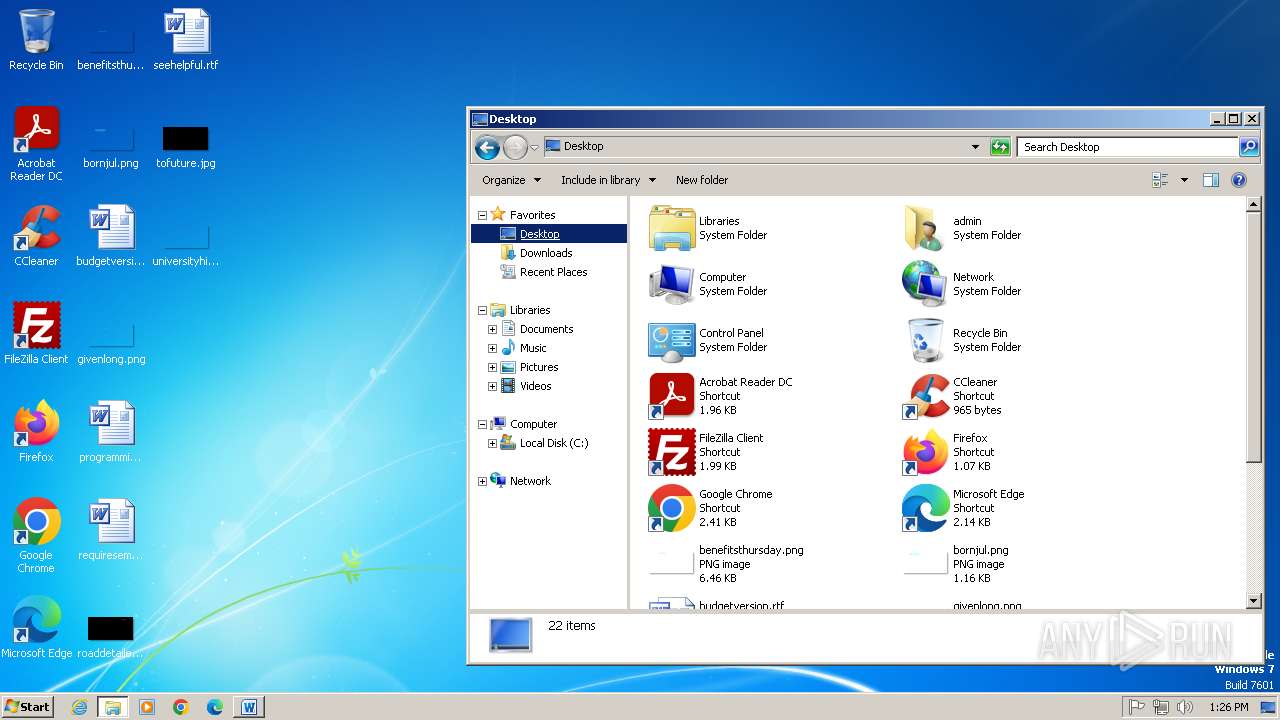Expand Local Disk (C:) node
This screenshot has height=720, width=1280.
pyautogui.click(x=492, y=443)
